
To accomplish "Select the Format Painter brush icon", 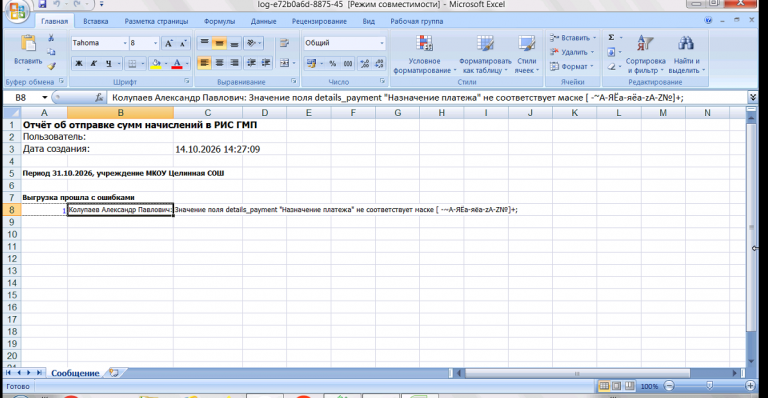I will point(51,66).
